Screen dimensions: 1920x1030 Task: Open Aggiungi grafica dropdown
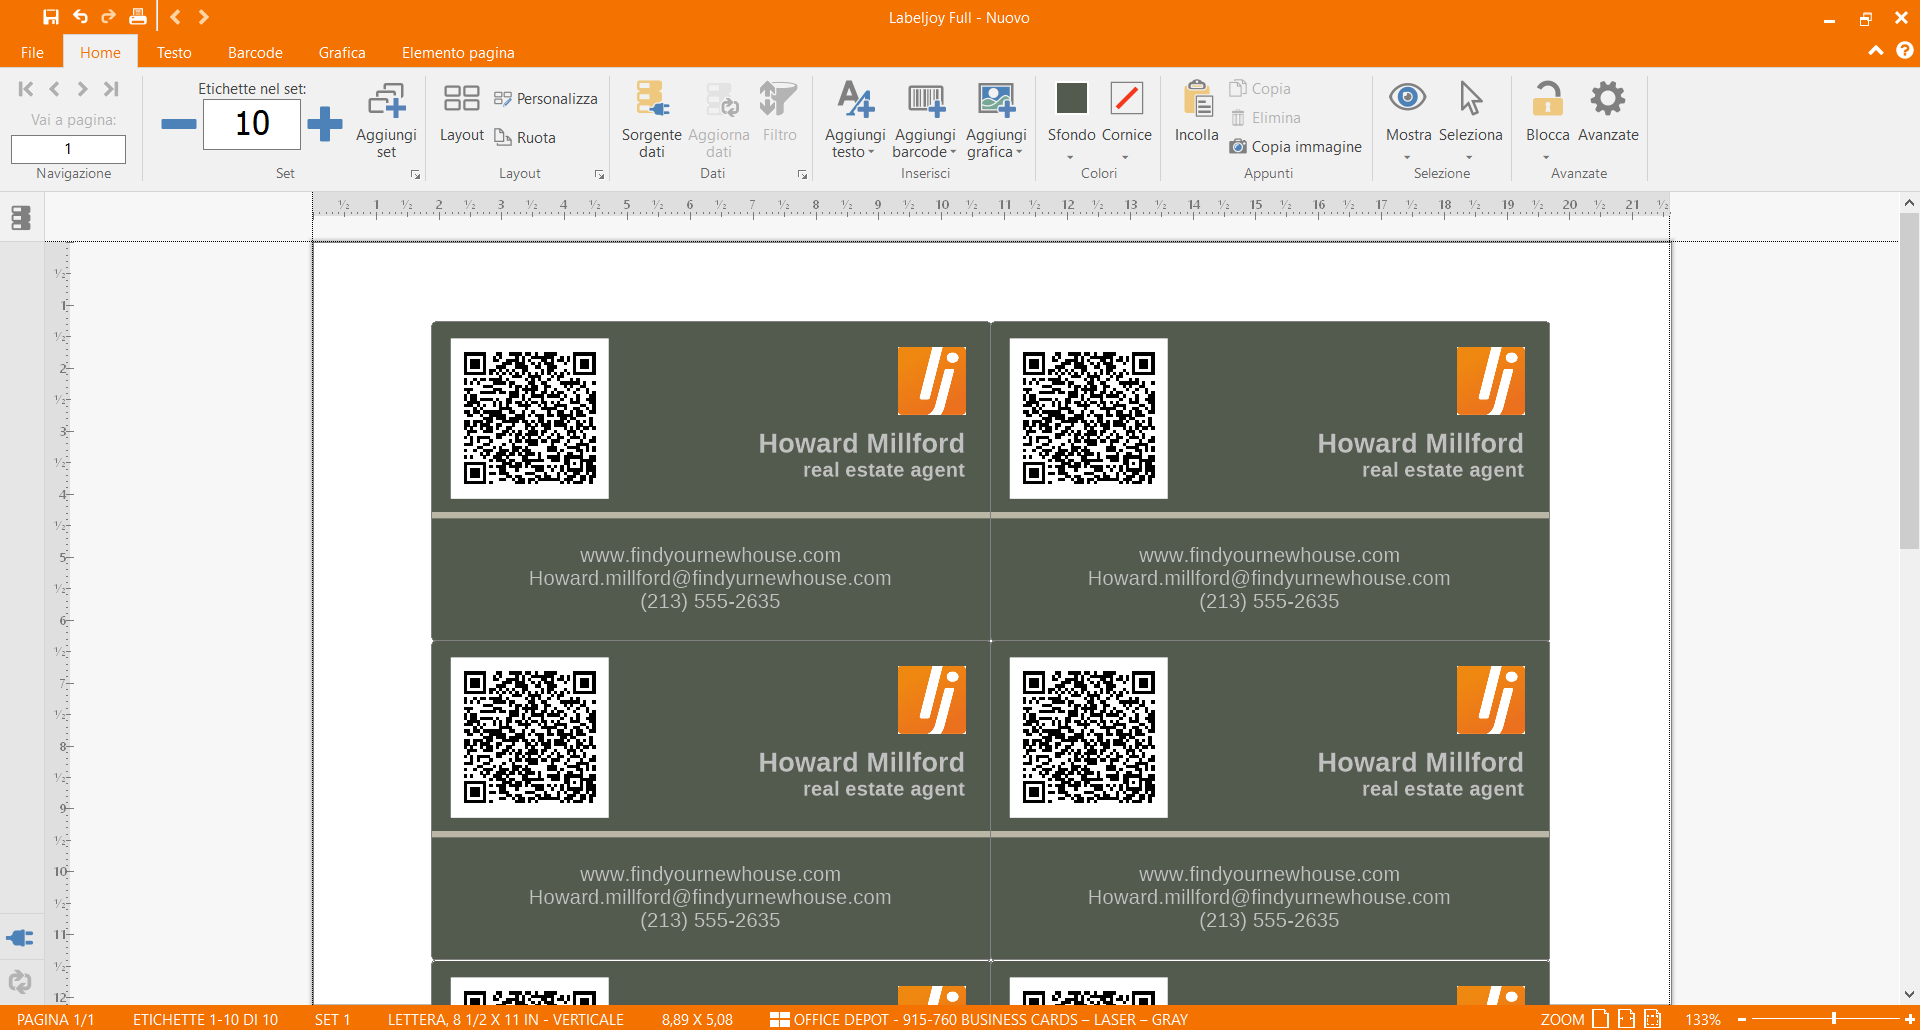[996, 121]
